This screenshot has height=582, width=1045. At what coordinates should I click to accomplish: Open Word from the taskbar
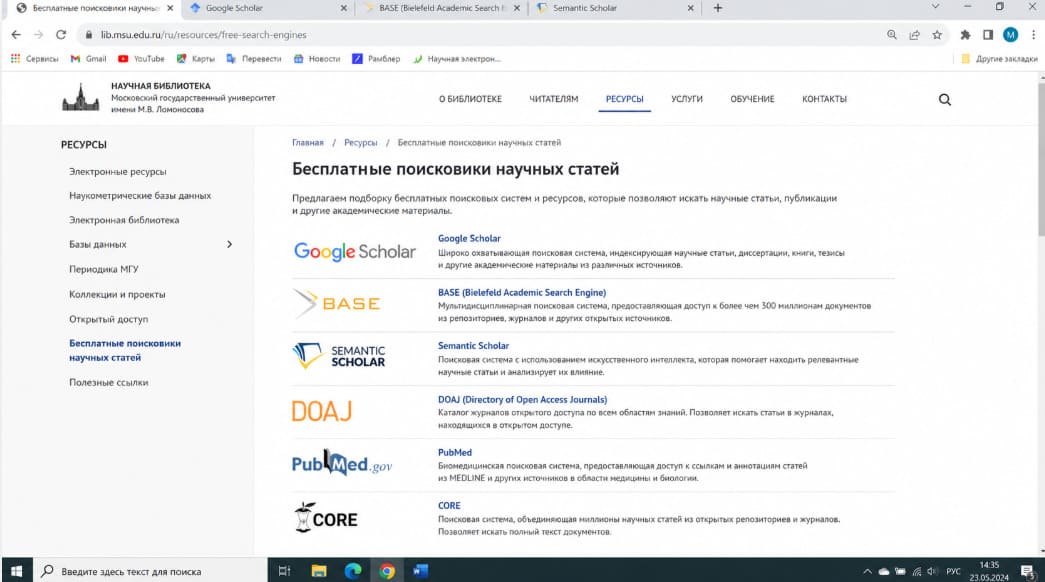[x=421, y=571]
